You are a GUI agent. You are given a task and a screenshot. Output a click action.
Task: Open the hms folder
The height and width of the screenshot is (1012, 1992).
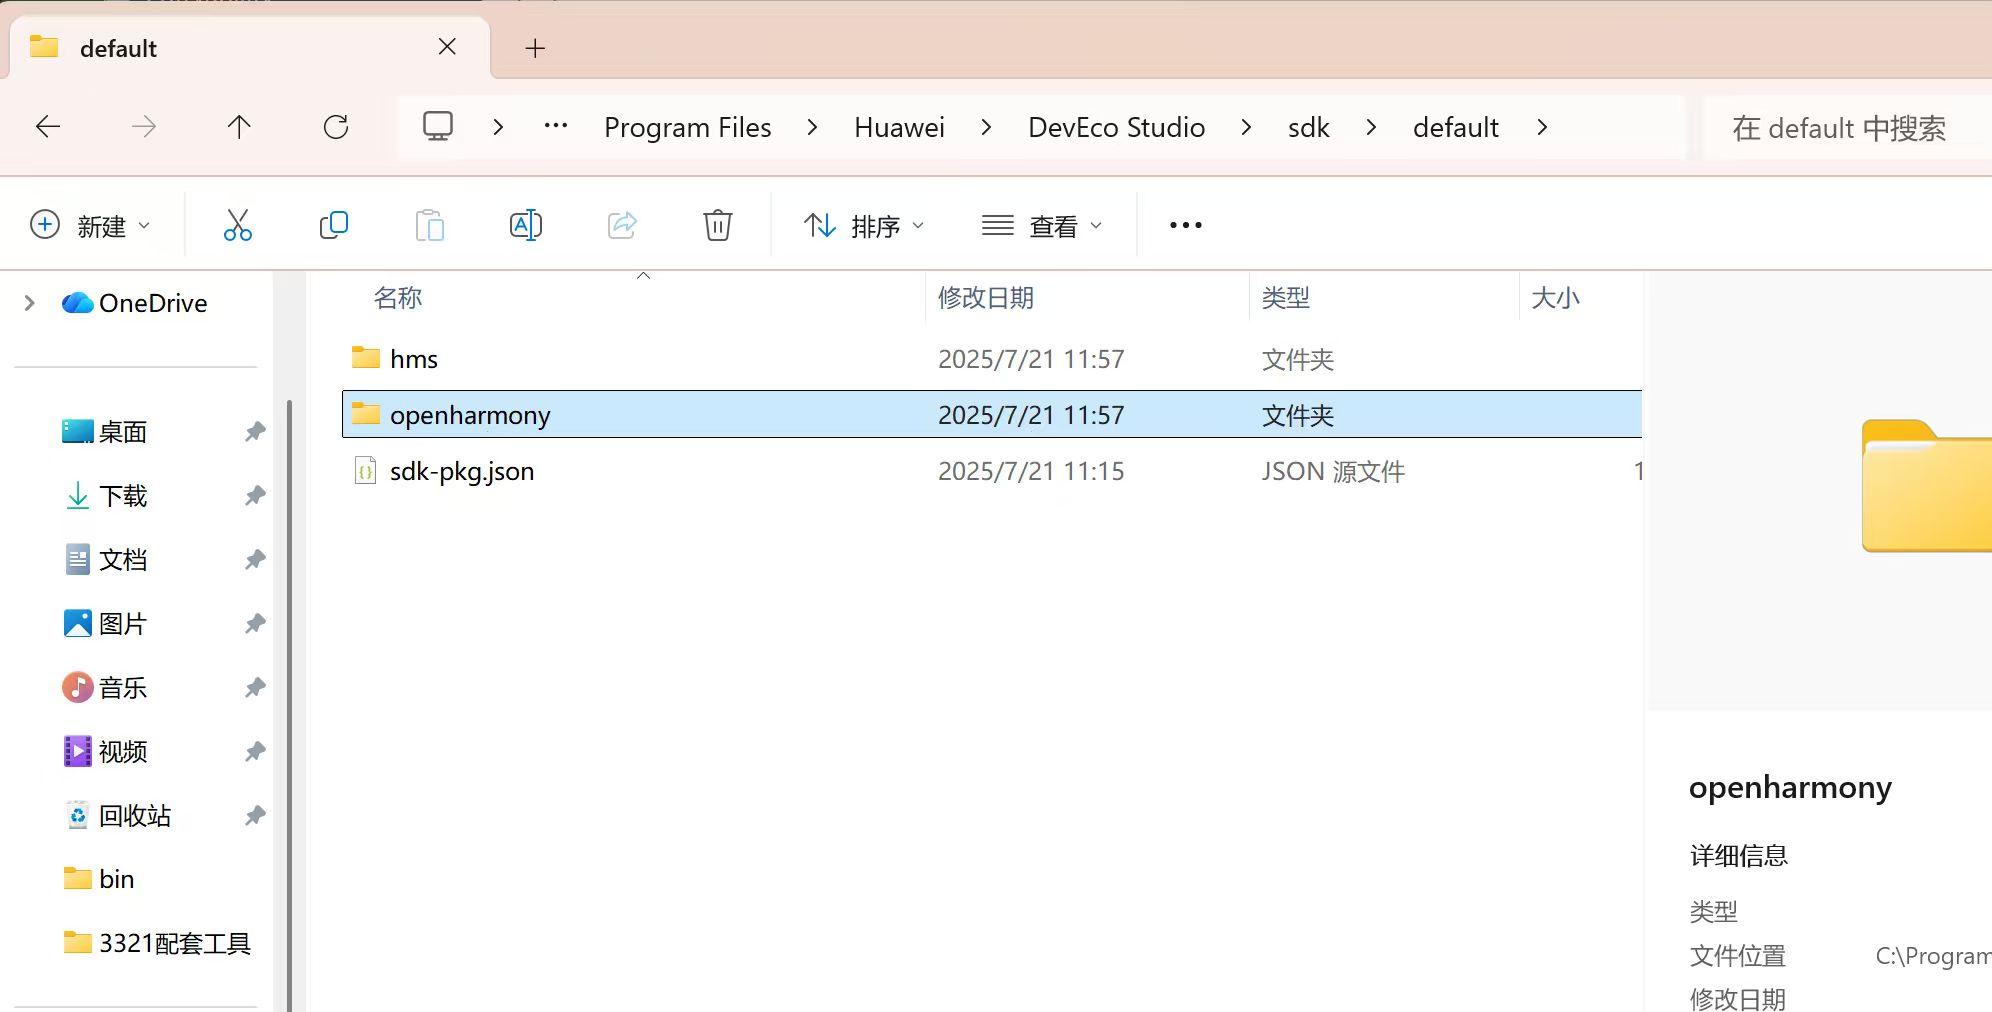(413, 358)
